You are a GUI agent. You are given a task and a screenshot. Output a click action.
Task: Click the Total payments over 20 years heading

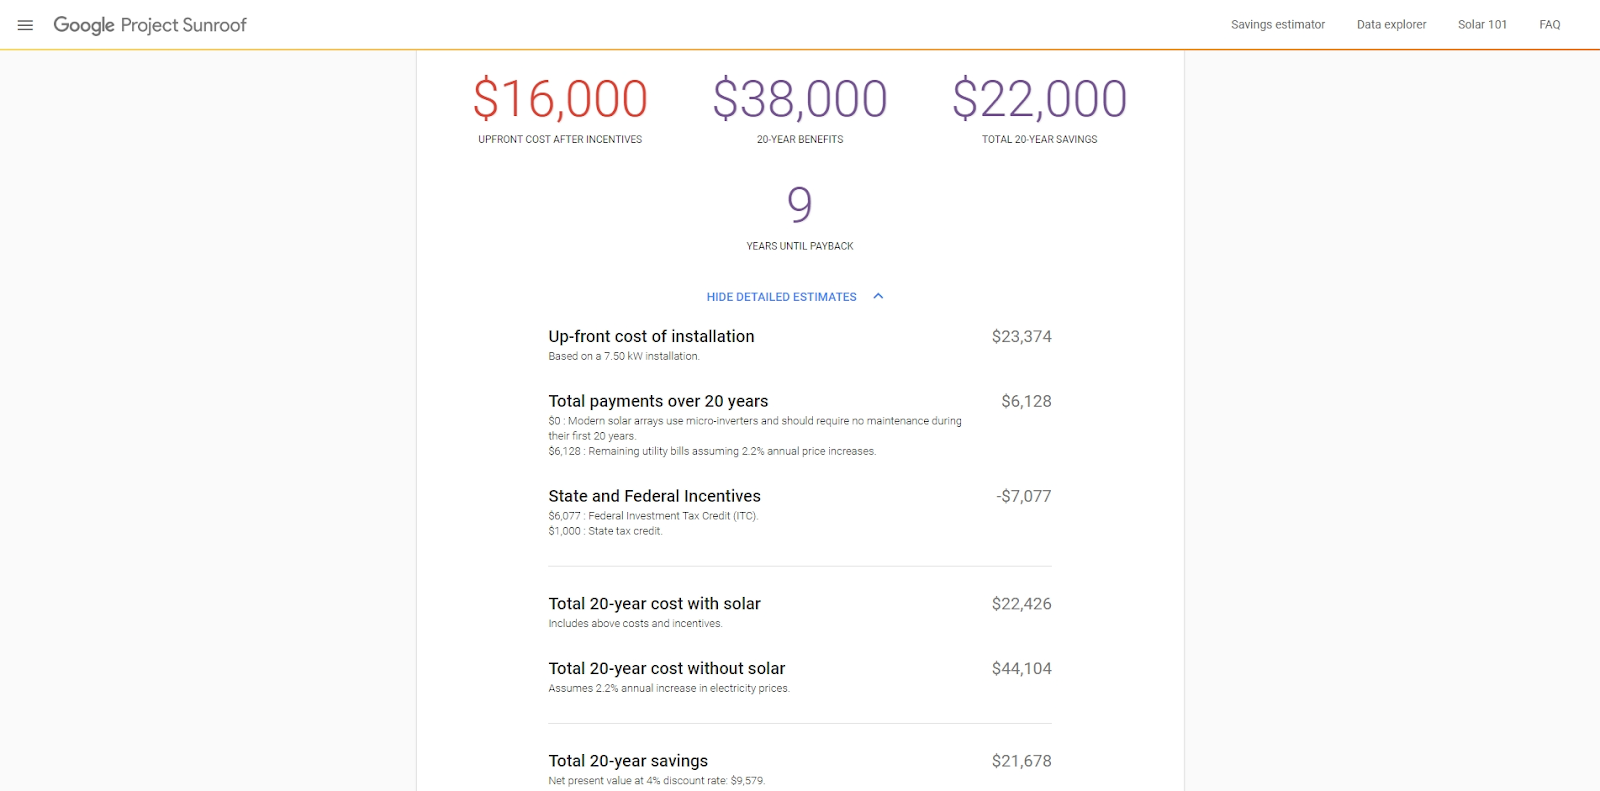658,401
